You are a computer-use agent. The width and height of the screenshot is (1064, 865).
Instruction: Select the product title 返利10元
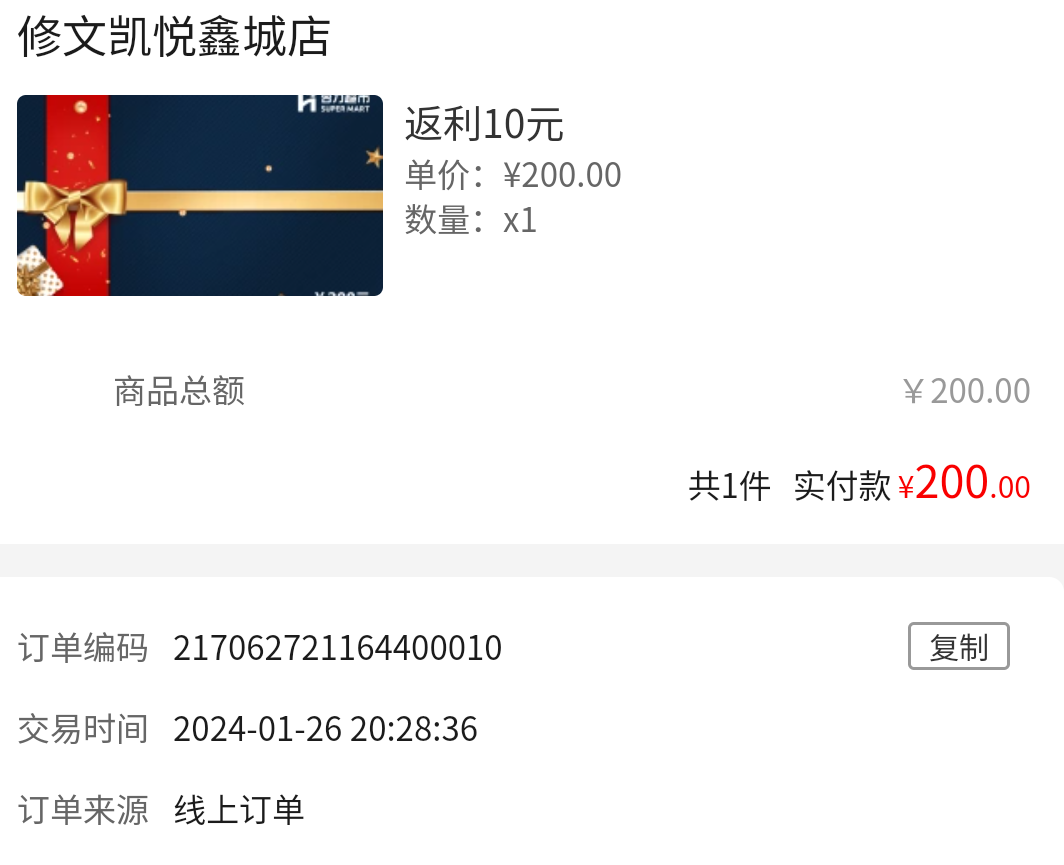tap(484, 124)
